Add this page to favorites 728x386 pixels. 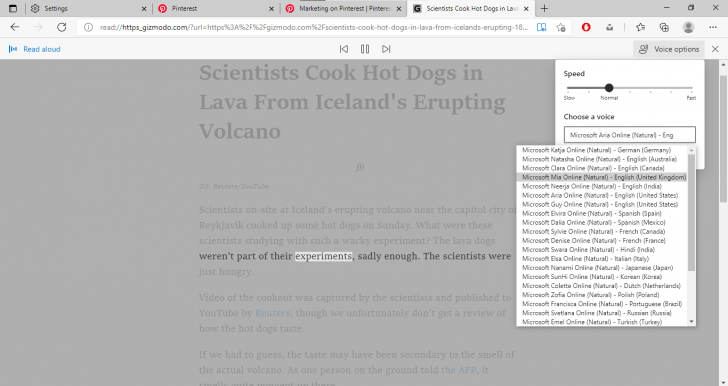click(561, 27)
